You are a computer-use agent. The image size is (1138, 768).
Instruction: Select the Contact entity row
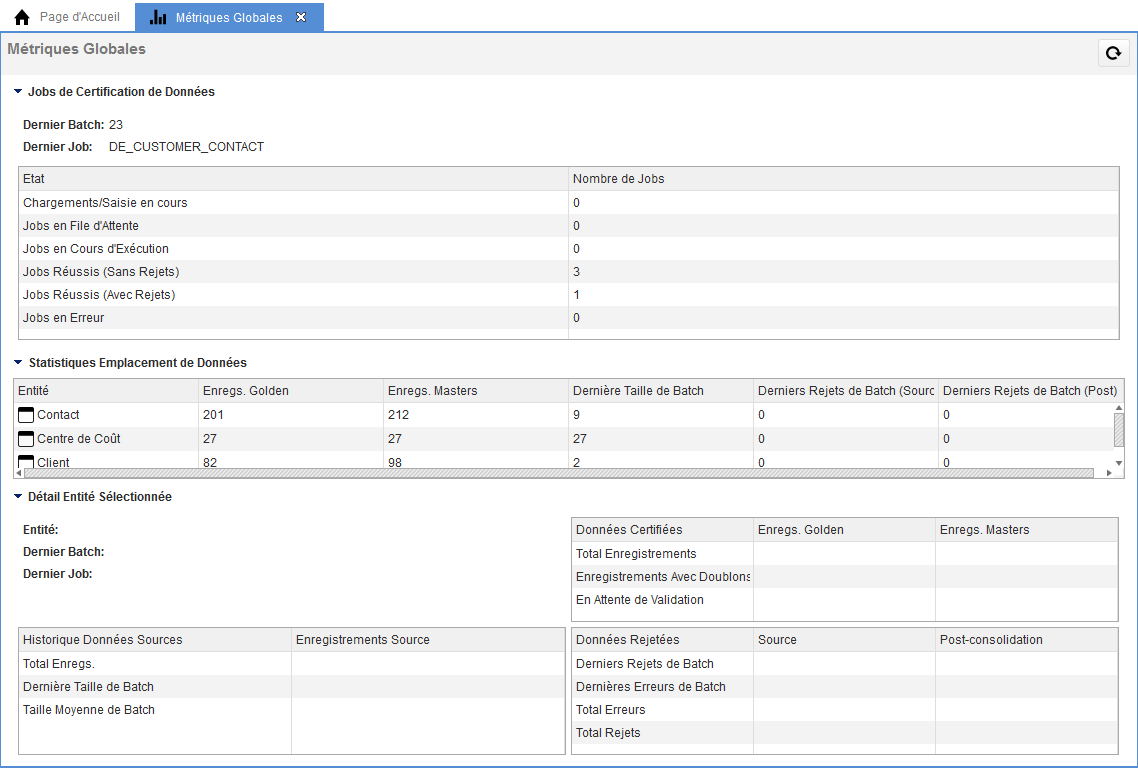[564, 414]
